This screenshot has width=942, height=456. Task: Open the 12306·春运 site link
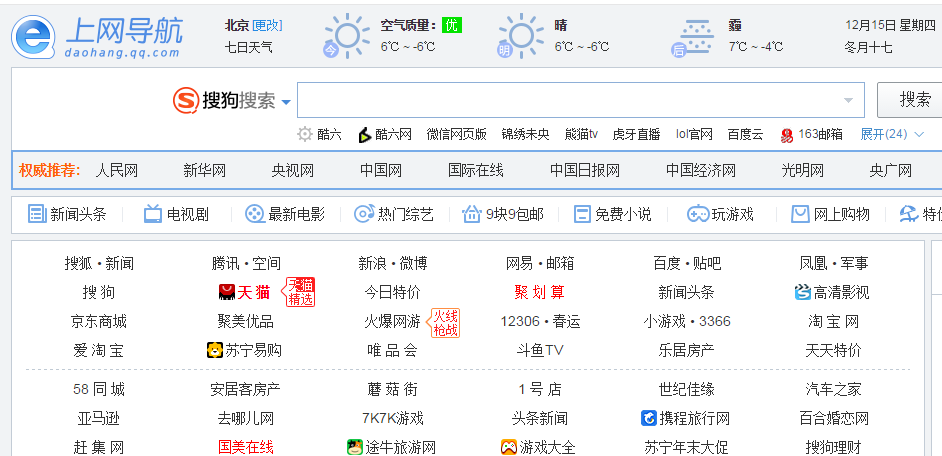click(540, 321)
